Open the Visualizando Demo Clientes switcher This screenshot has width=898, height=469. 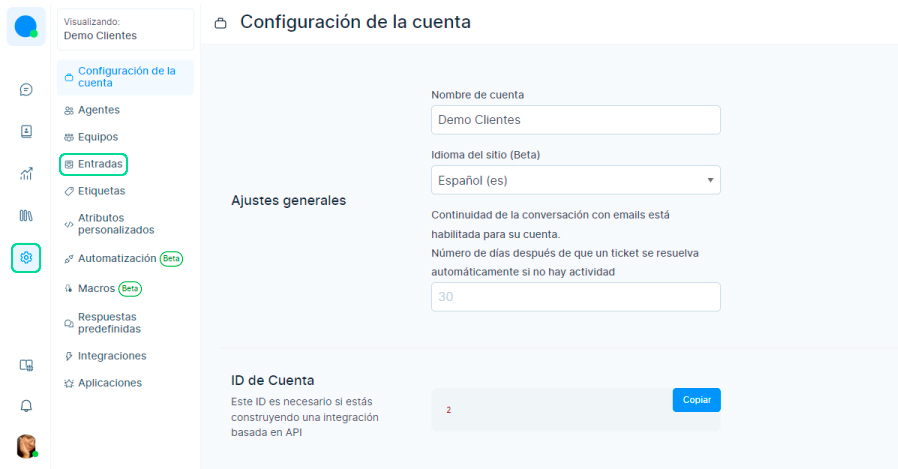(125, 29)
